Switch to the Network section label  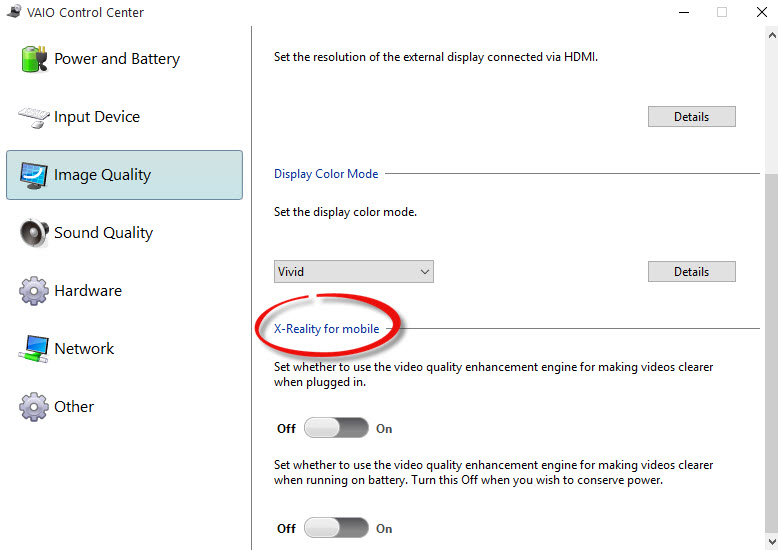point(84,349)
